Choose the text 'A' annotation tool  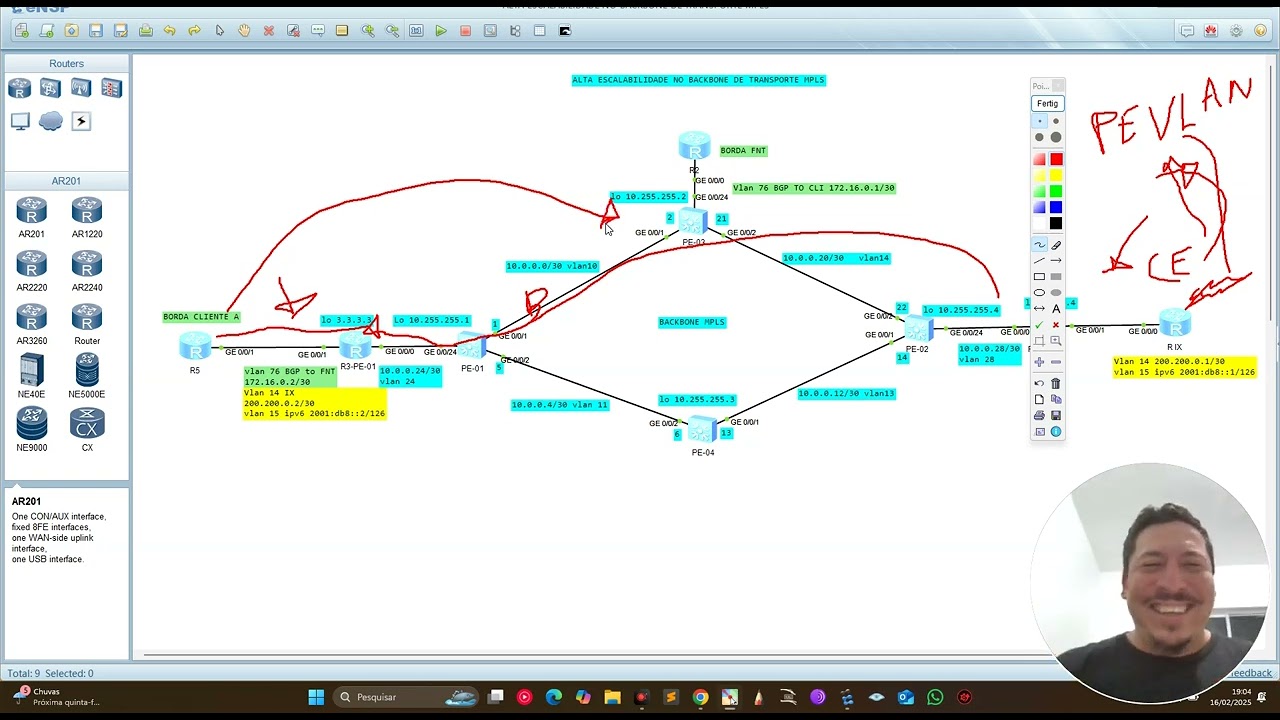1056,309
